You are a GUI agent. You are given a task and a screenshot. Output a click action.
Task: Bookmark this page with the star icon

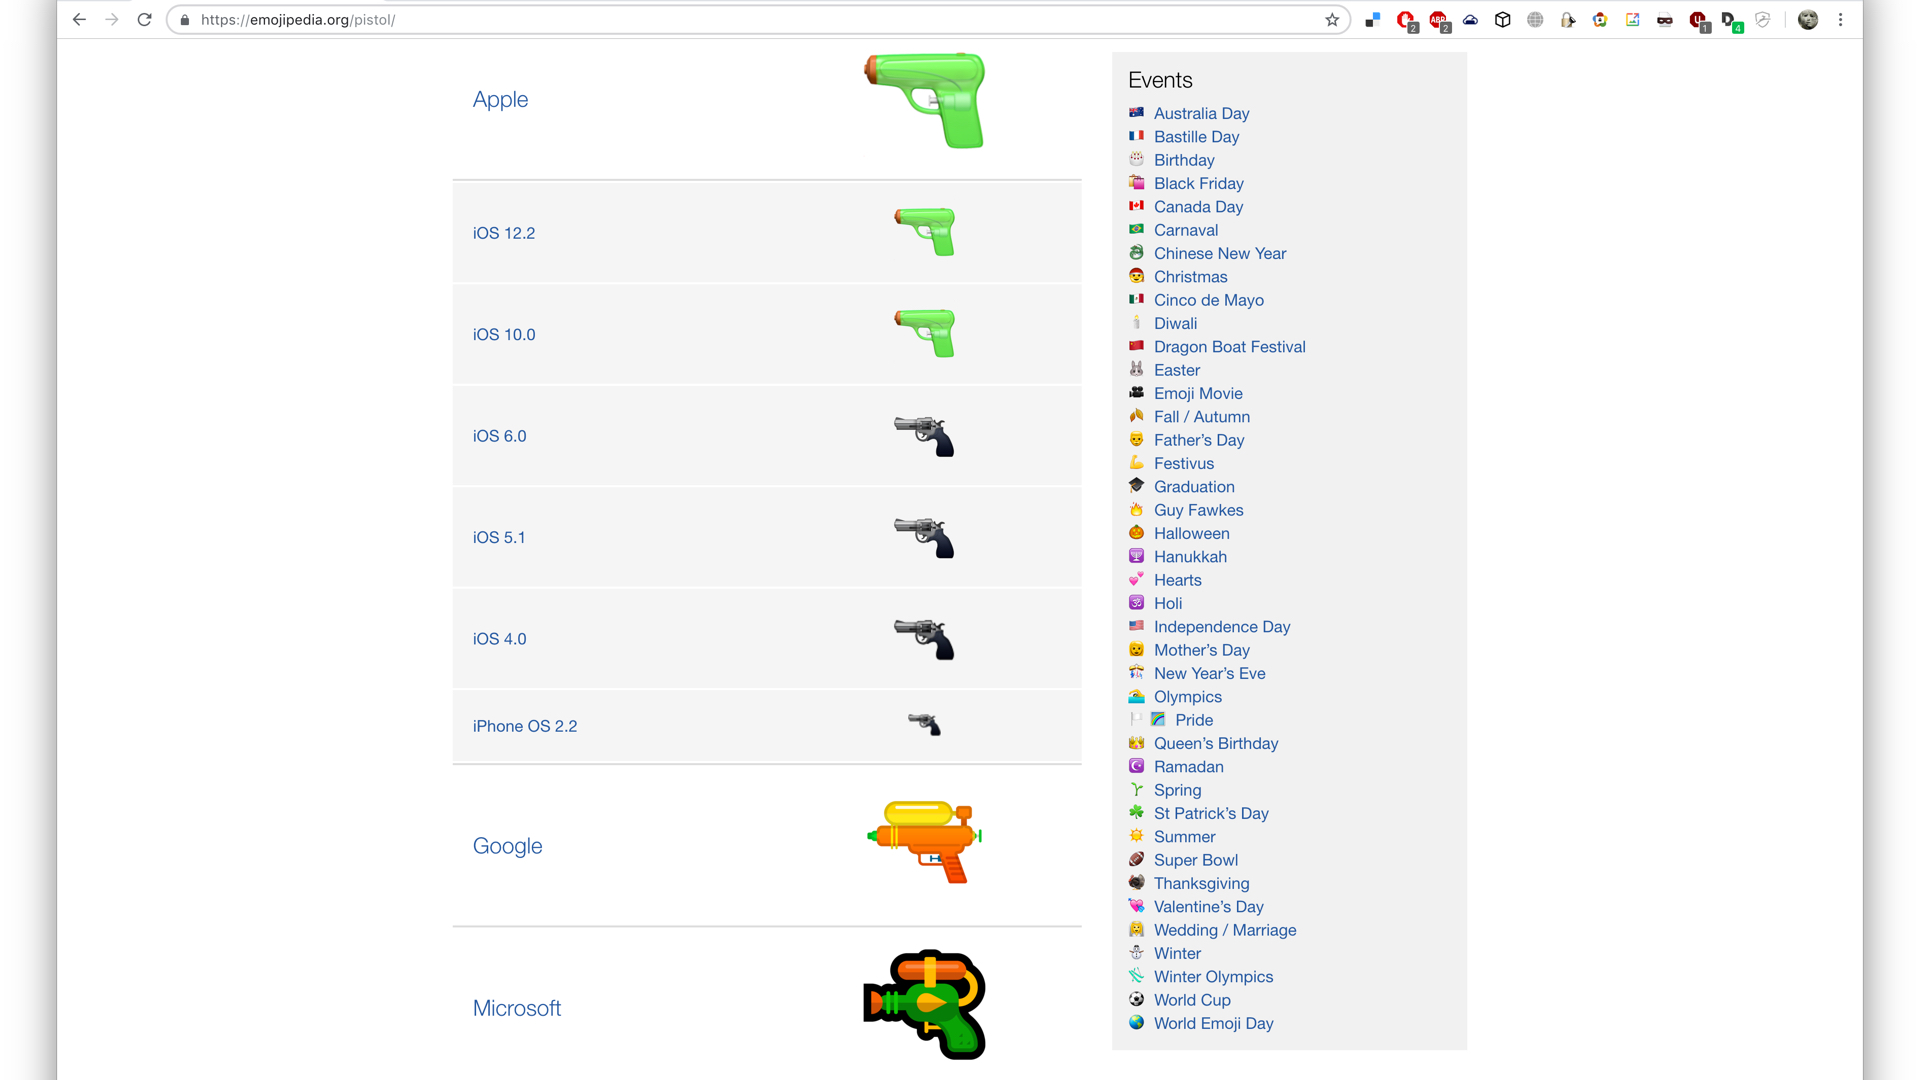1332,19
